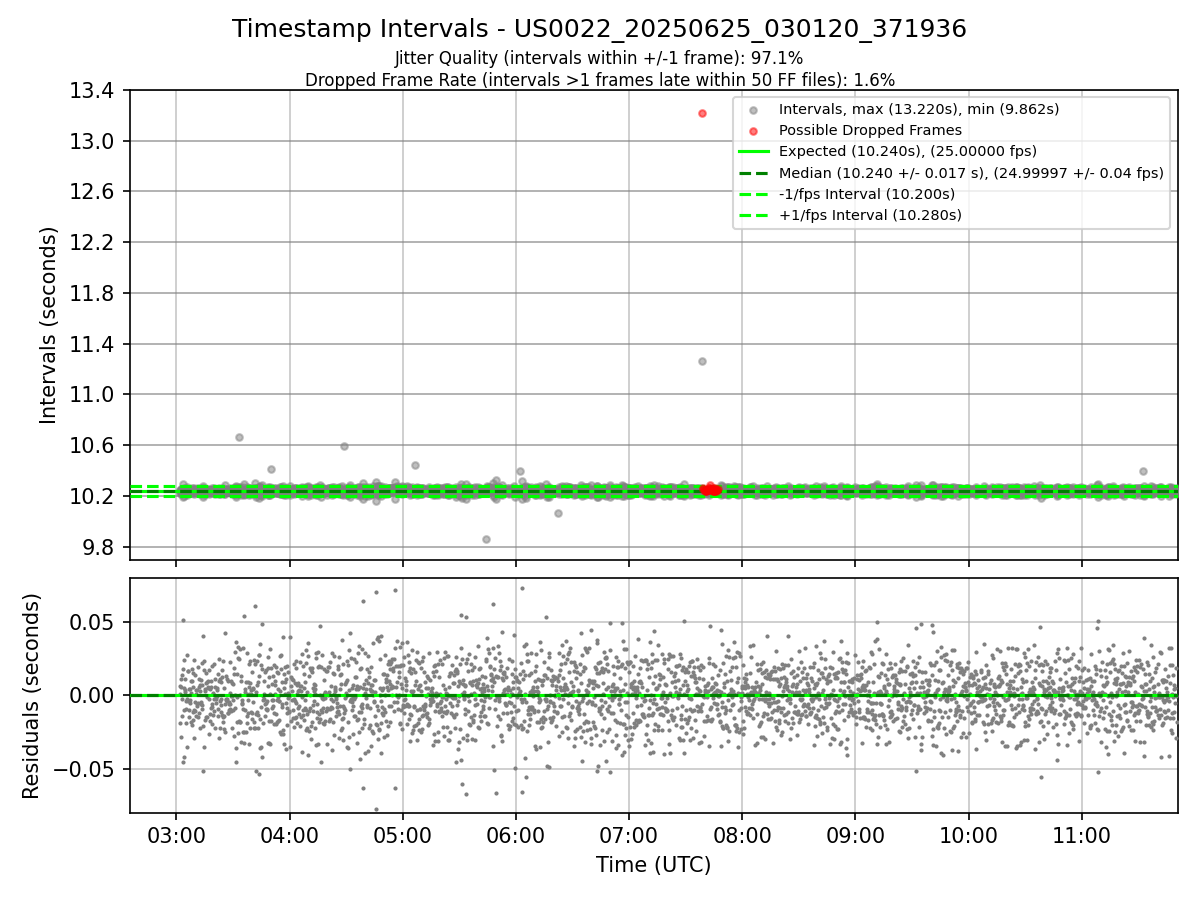Image resolution: width=1200 pixels, height=900 pixels.
Task: Select the 'Dropped Frame Rate' 1.6% subtitle line
Action: [599, 79]
